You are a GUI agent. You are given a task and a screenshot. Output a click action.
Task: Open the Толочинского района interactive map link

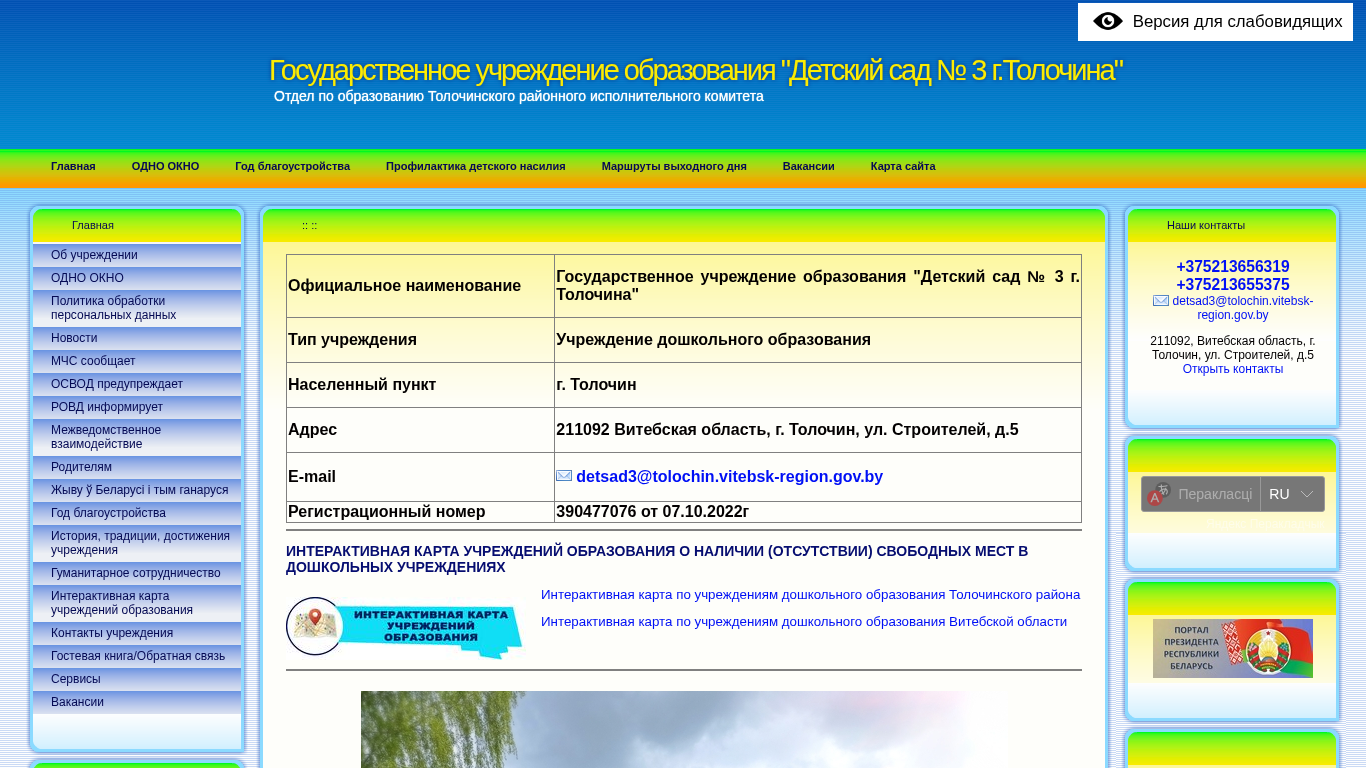pos(810,595)
